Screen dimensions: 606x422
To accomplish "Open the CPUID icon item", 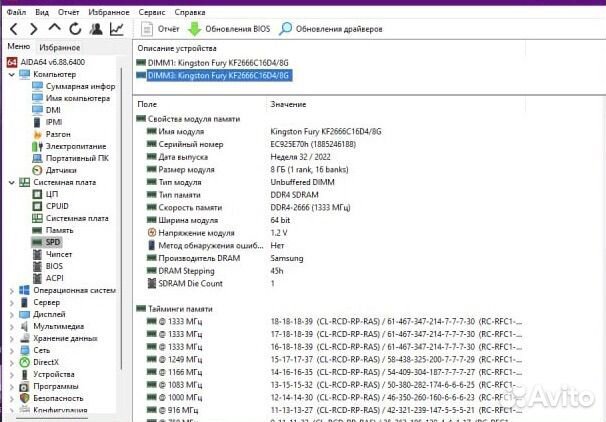I will point(50,206).
